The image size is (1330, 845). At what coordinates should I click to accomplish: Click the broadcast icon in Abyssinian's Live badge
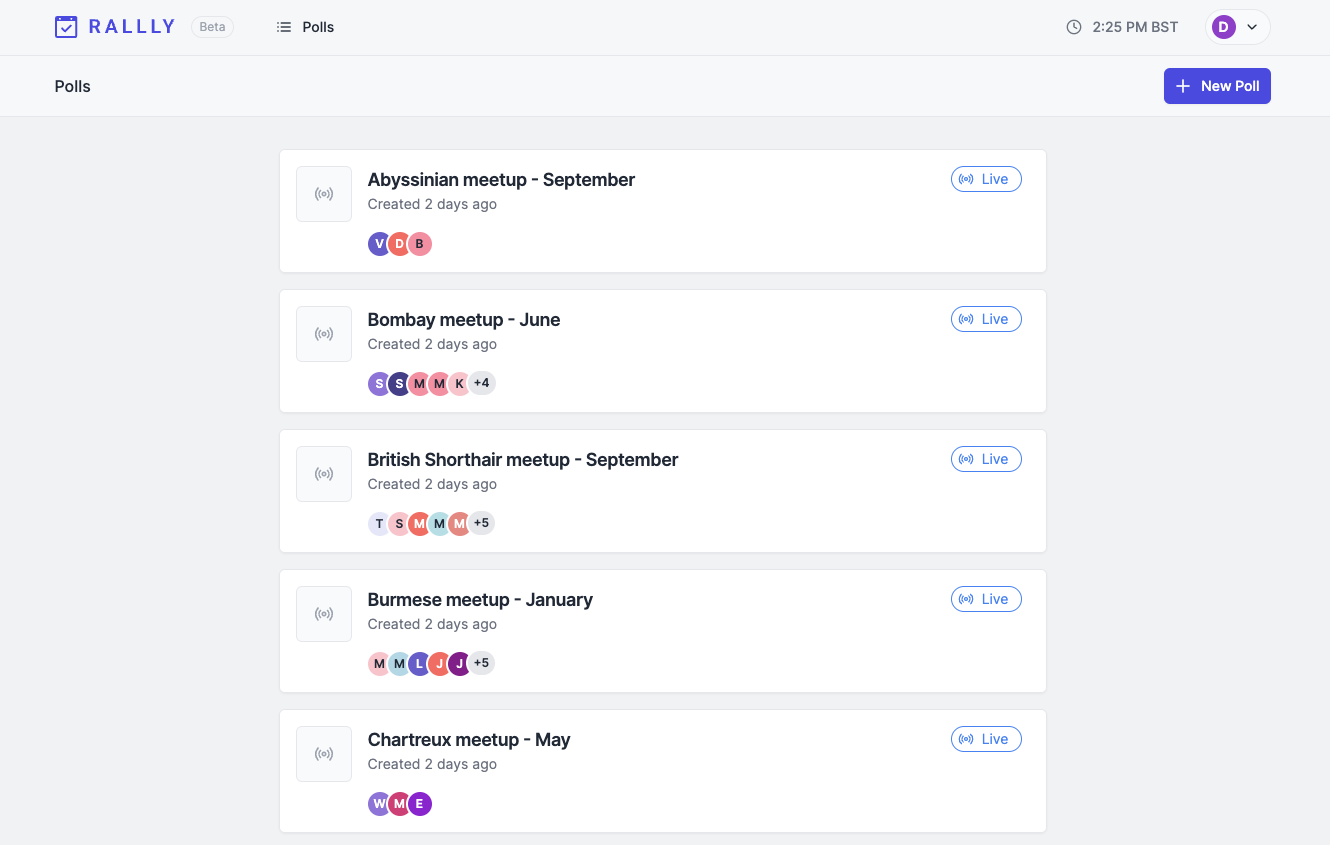click(967, 178)
